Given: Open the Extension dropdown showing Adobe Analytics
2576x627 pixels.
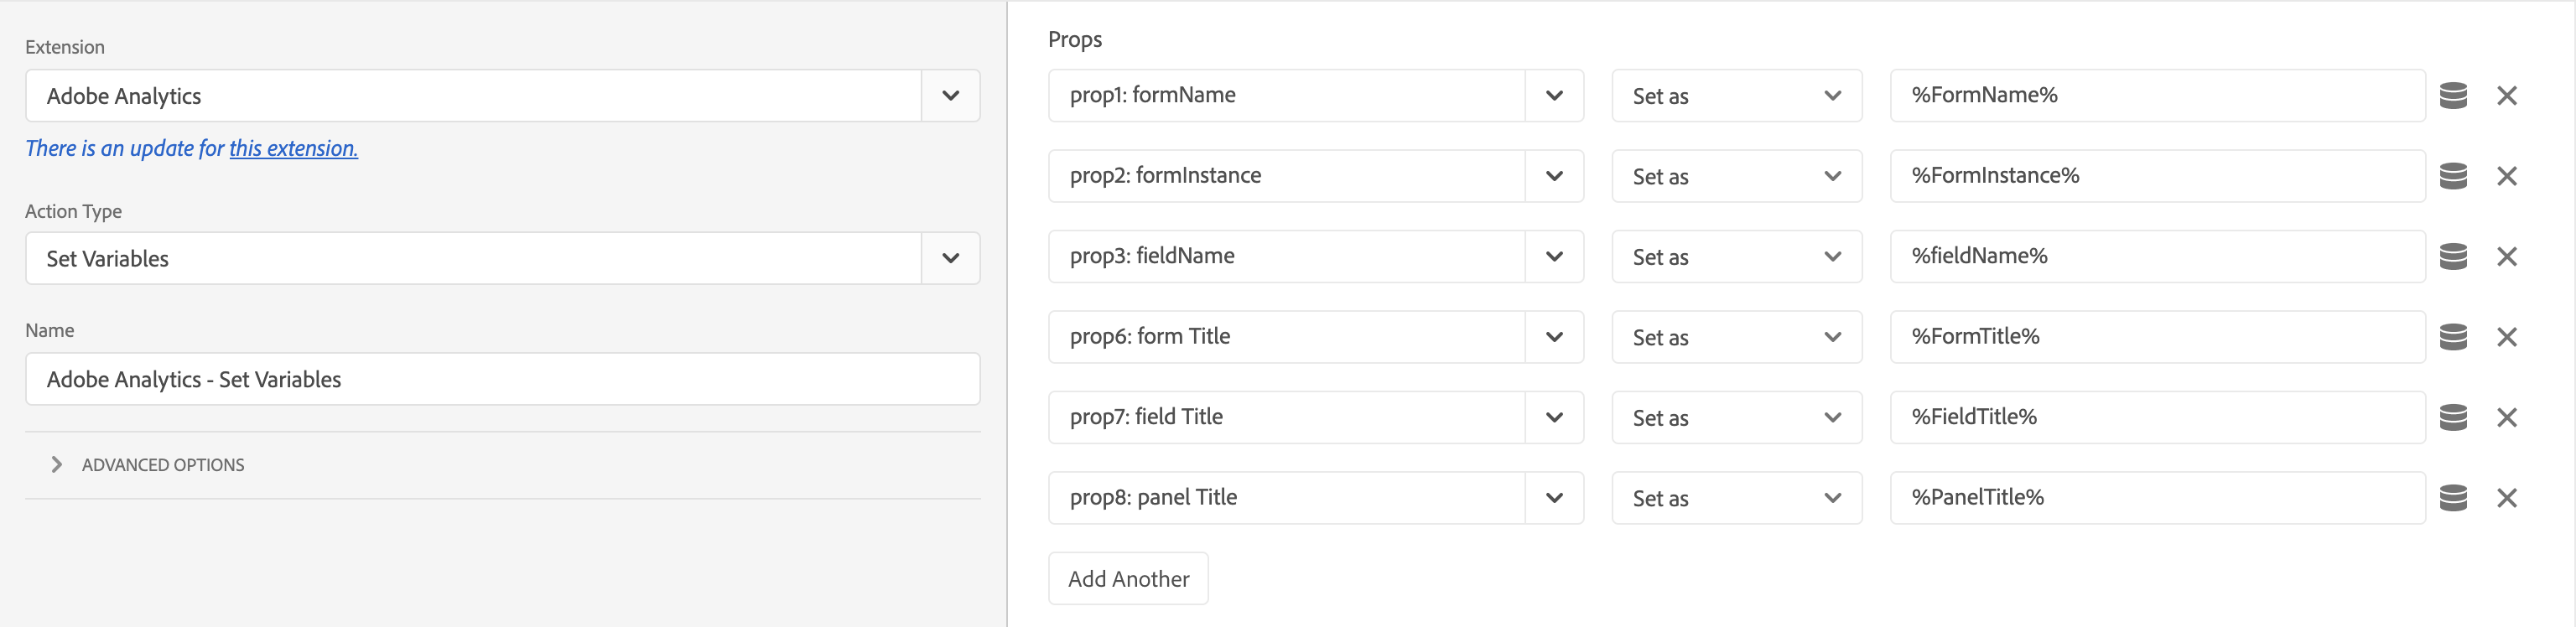Looking at the screenshot, I should click(950, 96).
